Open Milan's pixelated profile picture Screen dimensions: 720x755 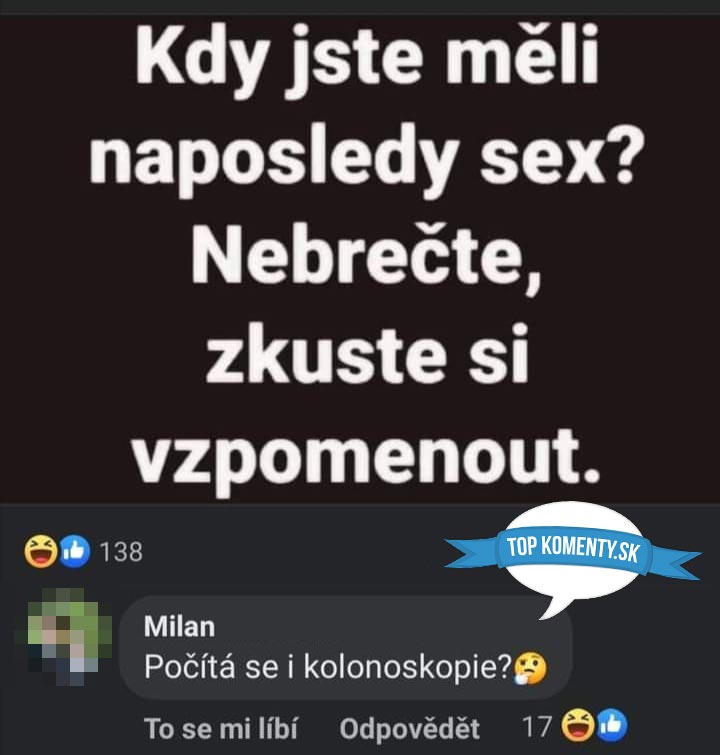pos(63,636)
